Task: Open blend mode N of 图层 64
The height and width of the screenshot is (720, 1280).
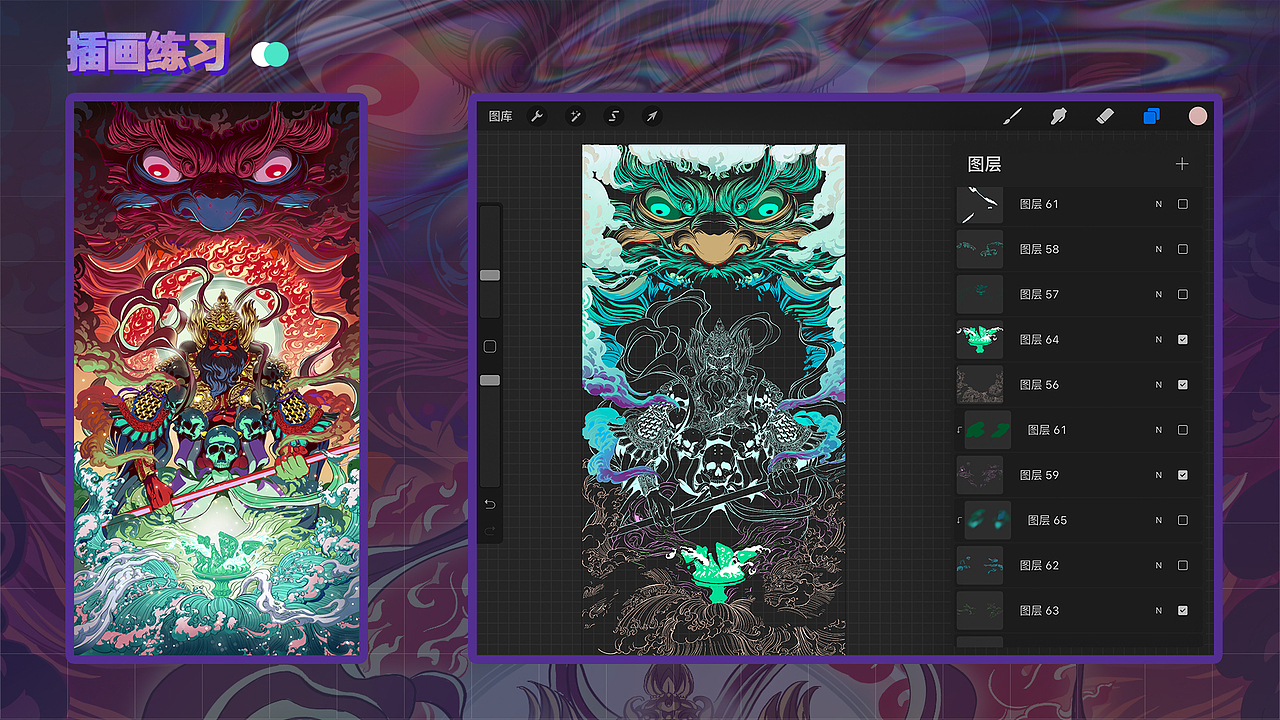Action: point(1159,340)
